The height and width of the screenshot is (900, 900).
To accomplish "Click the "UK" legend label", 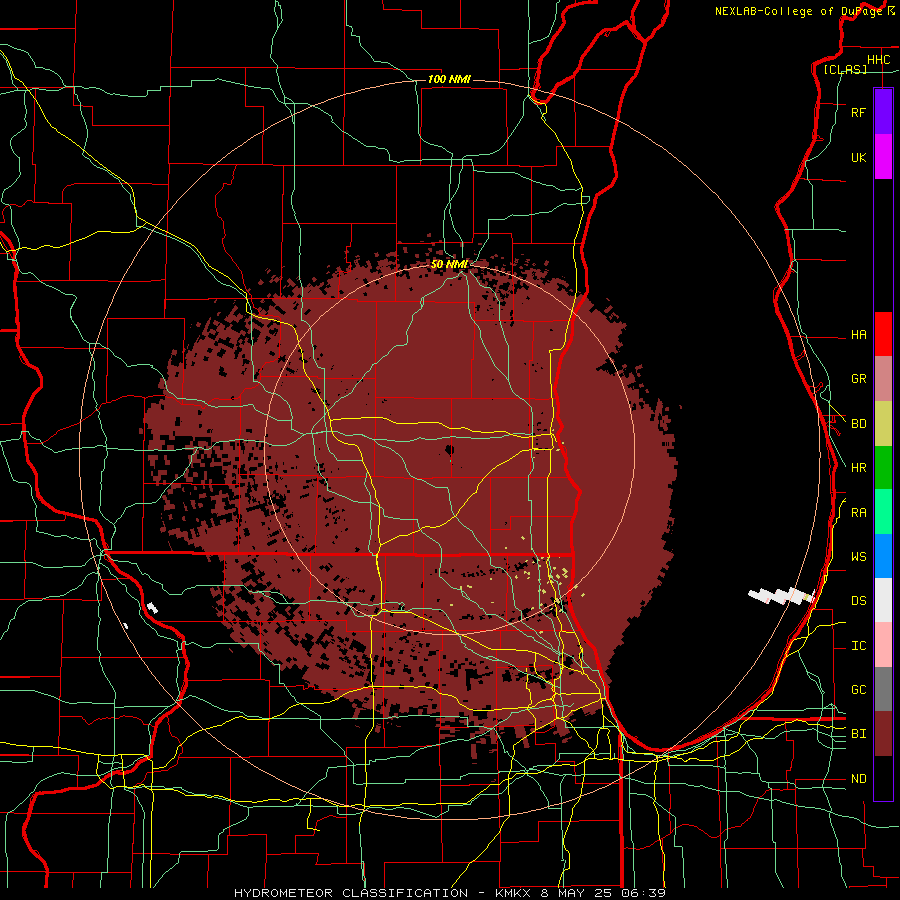I will [858, 158].
